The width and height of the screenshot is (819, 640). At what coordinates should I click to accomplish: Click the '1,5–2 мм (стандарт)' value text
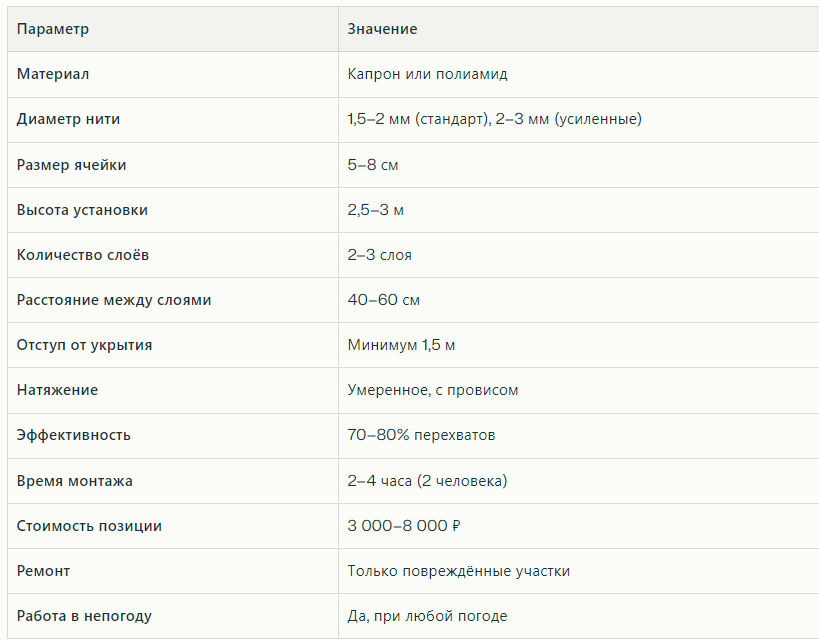click(418, 119)
